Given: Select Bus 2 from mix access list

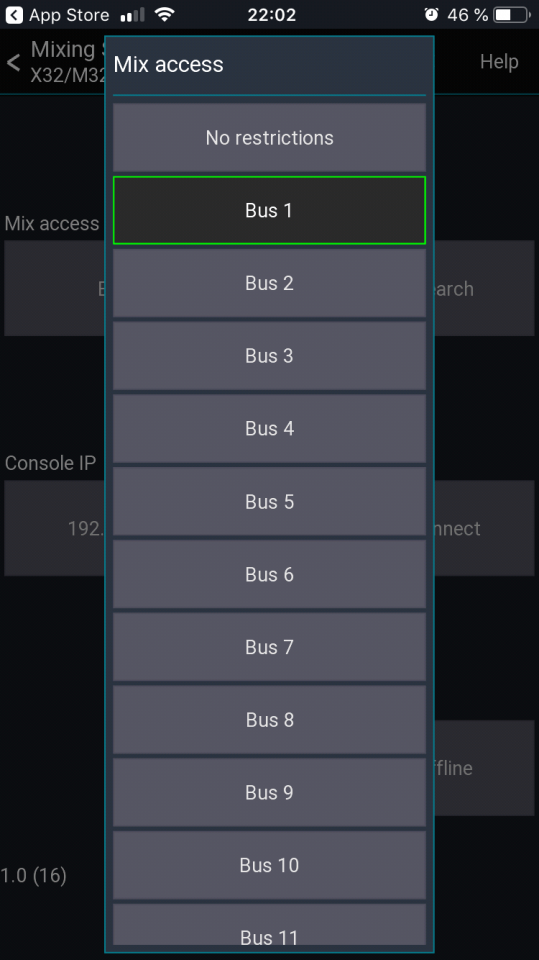Looking at the screenshot, I should point(270,283).
